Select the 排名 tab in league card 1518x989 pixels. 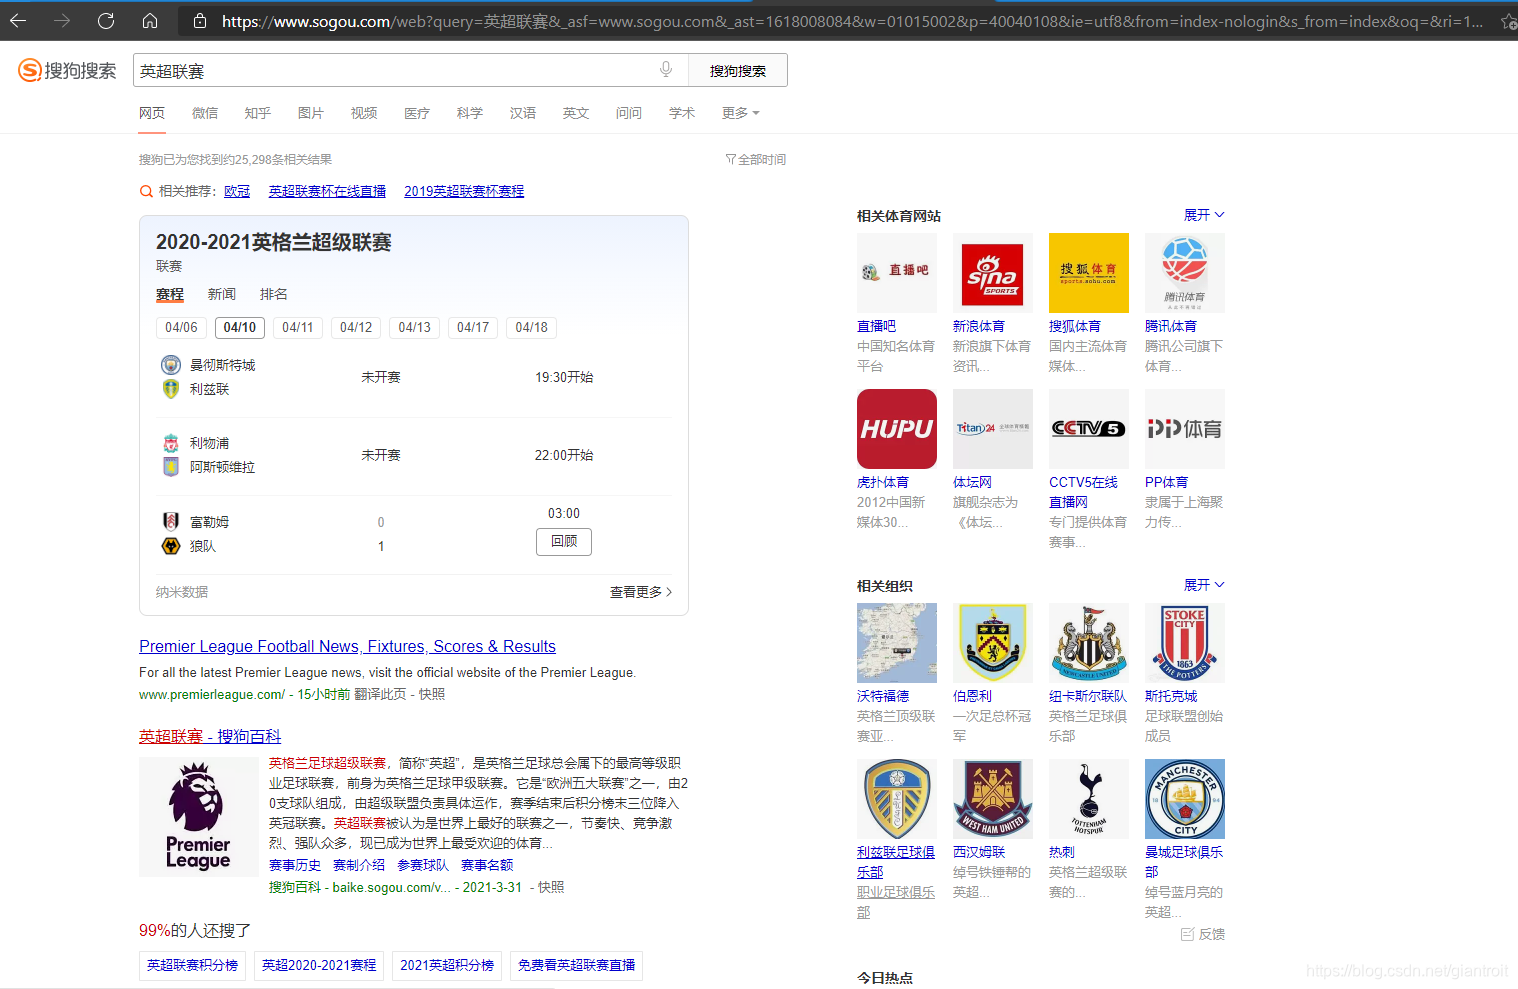coord(274,294)
